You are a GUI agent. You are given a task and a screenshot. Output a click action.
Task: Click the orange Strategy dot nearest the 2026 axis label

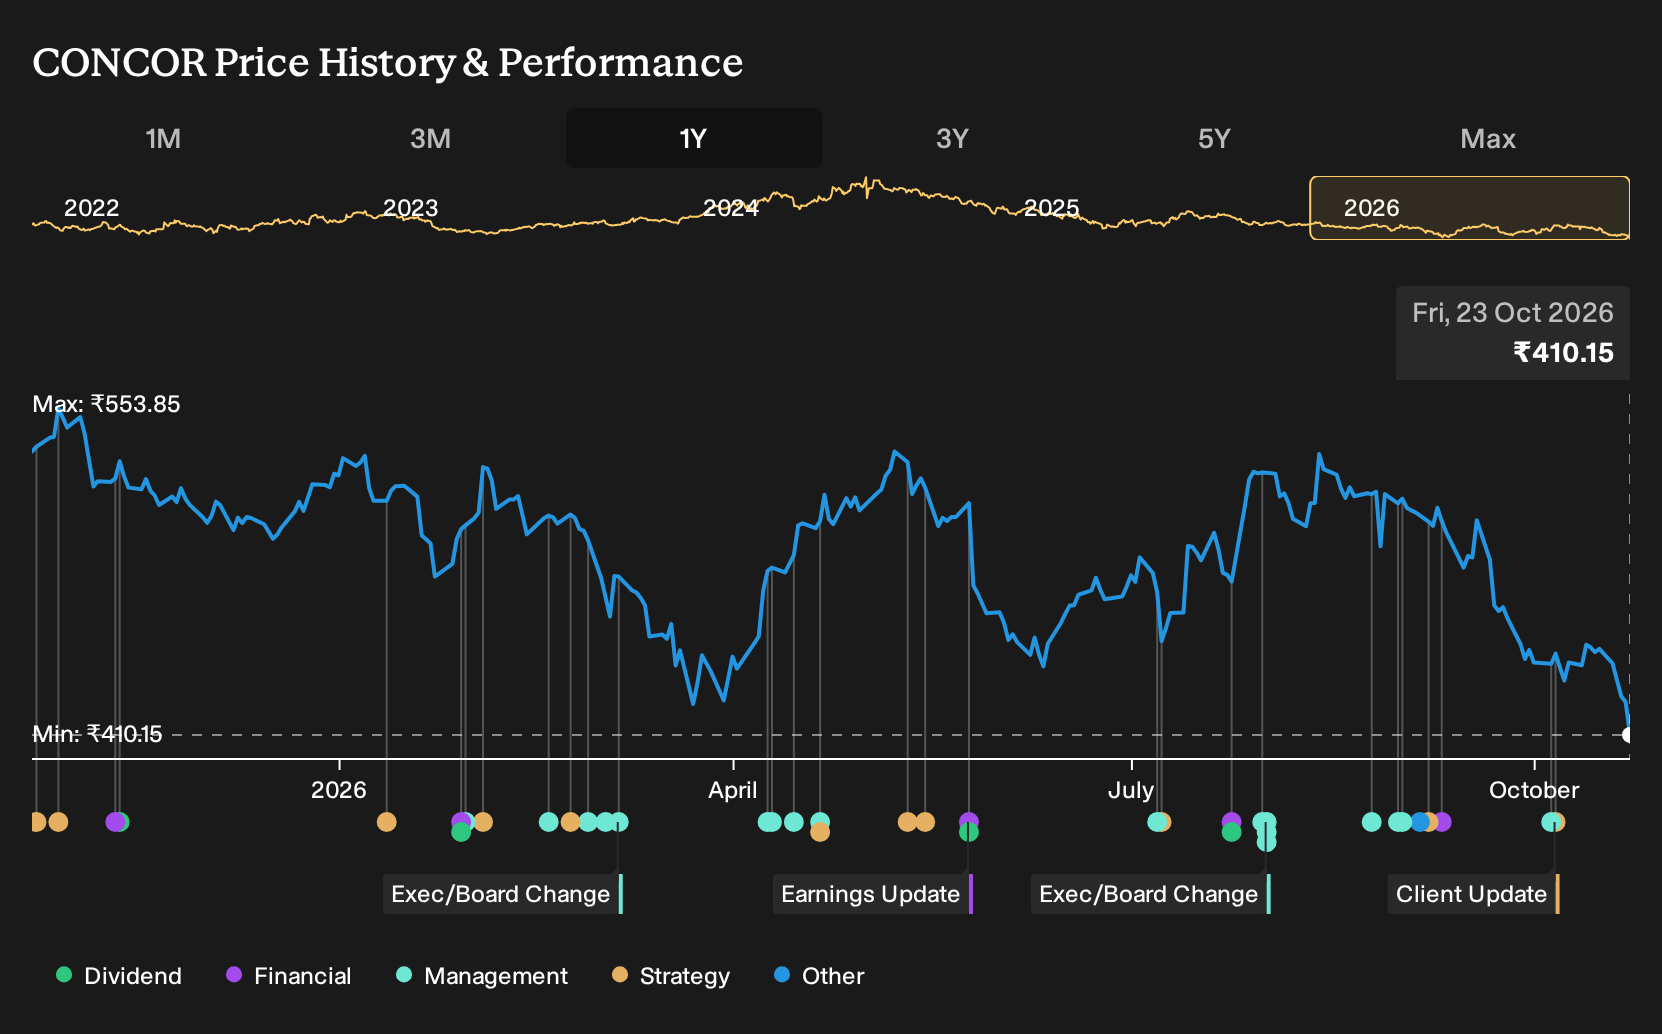point(386,822)
